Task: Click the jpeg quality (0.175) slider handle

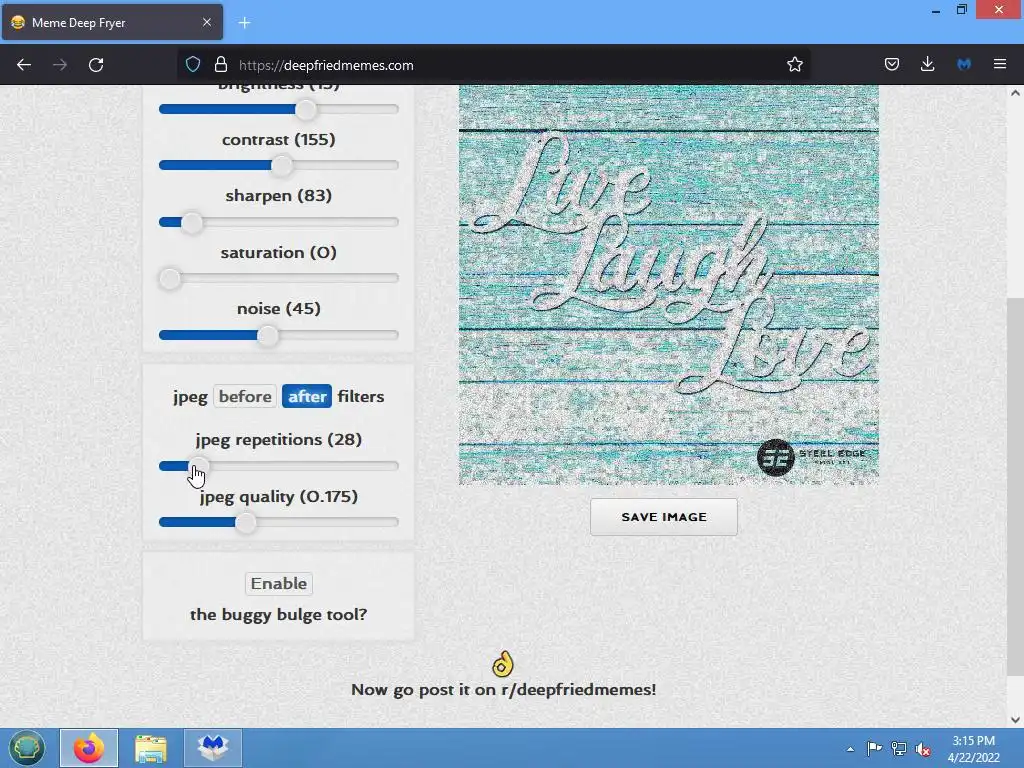Action: (x=246, y=522)
